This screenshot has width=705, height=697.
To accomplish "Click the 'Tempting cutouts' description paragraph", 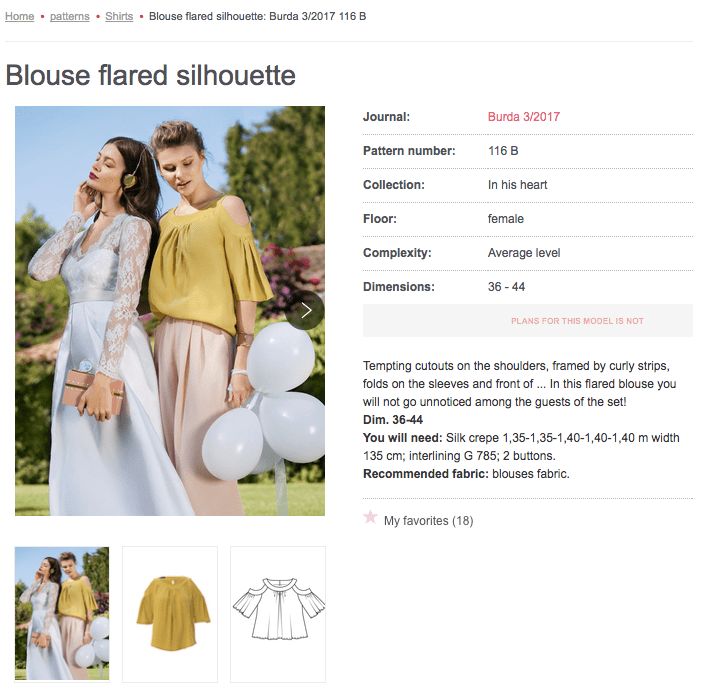I will click(x=520, y=384).
